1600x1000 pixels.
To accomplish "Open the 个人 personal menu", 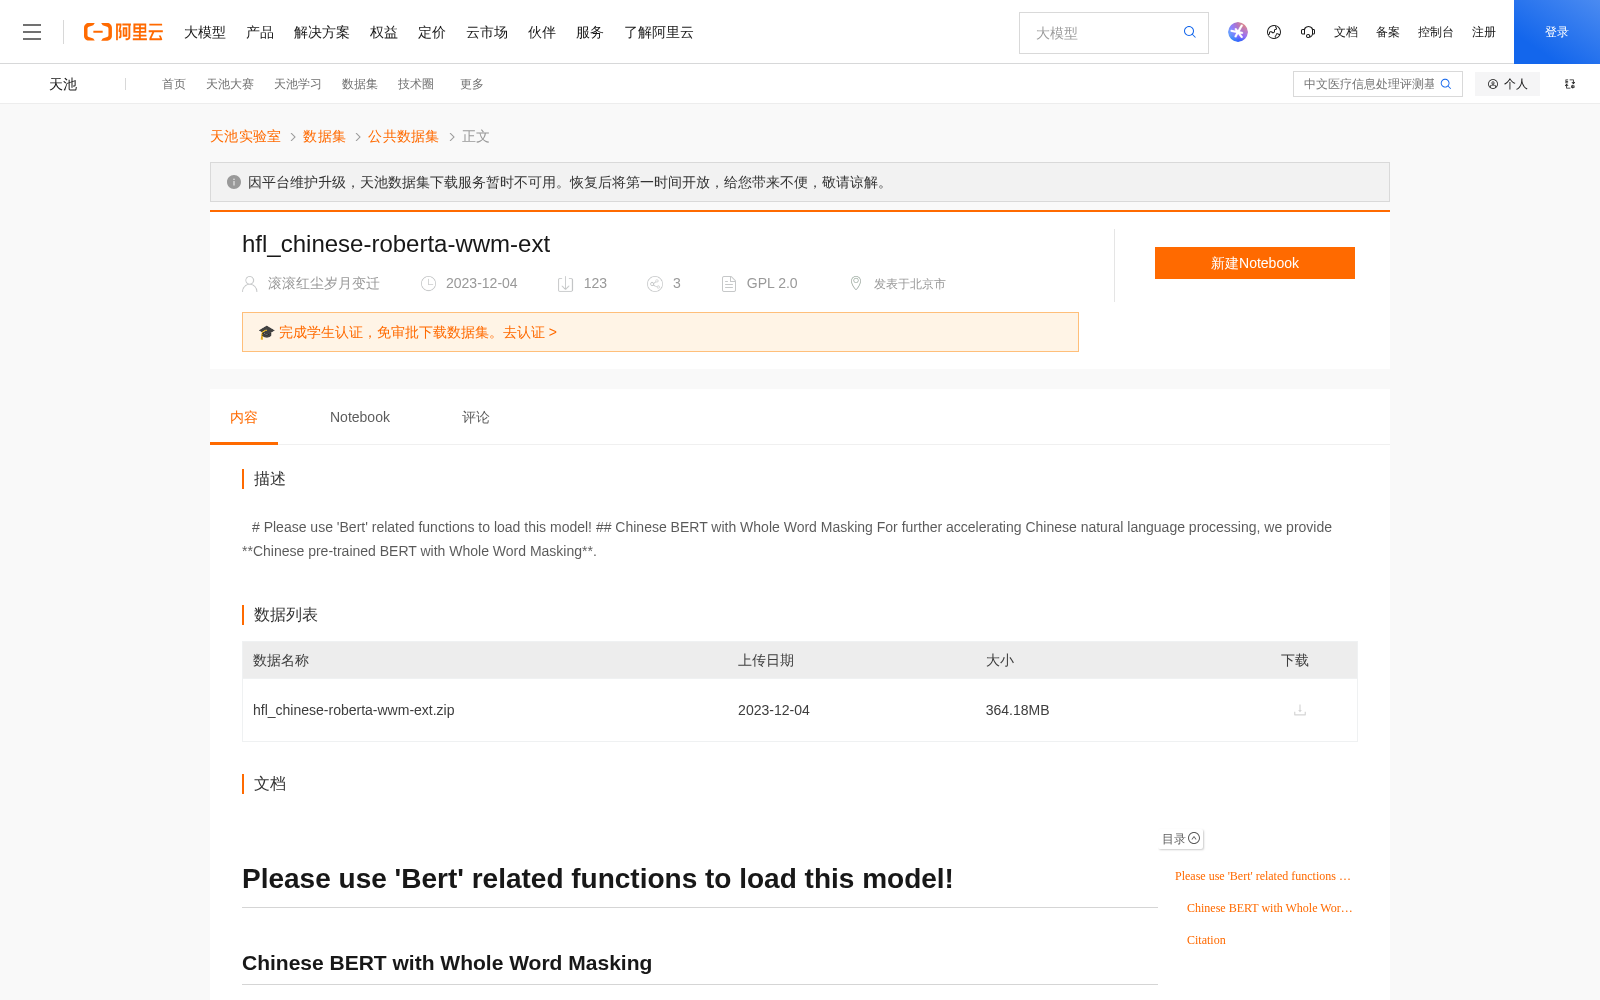I will pos(1507,84).
